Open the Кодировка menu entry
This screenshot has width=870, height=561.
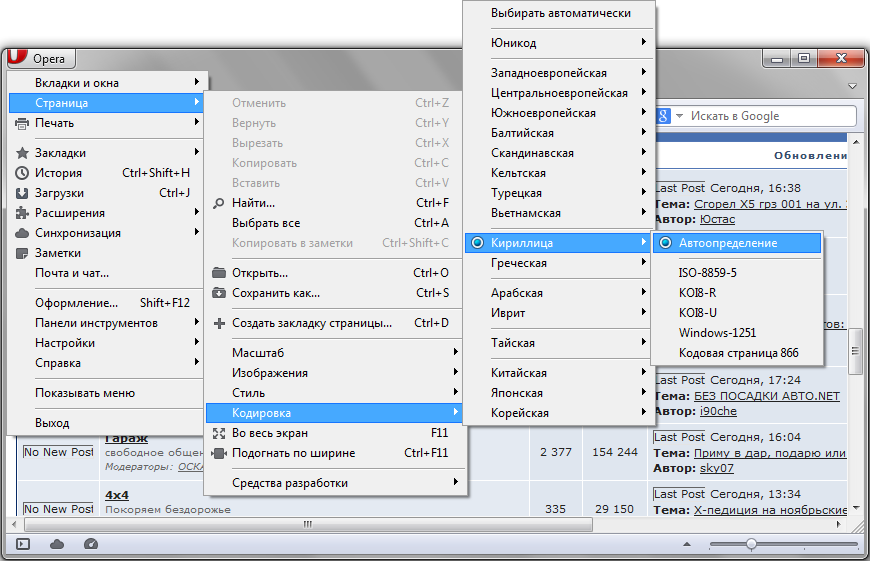click(334, 413)
